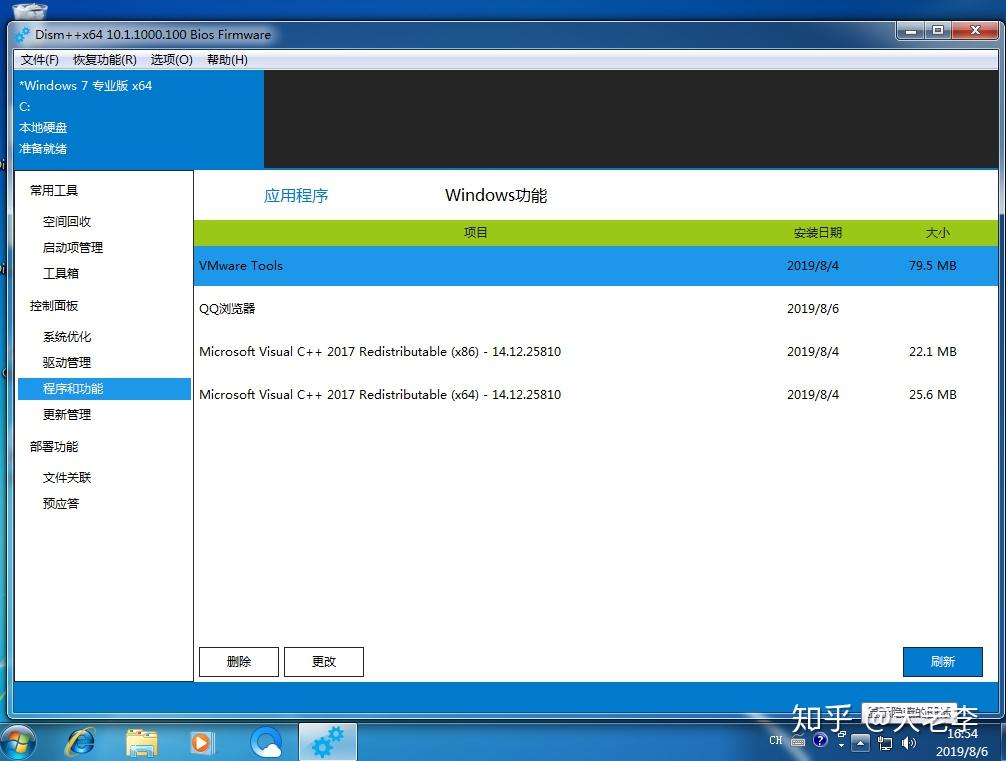Sort by the 大小 column header
Image resolution: width=1006 pixels, height=761 pixels.
pos(937,232)
